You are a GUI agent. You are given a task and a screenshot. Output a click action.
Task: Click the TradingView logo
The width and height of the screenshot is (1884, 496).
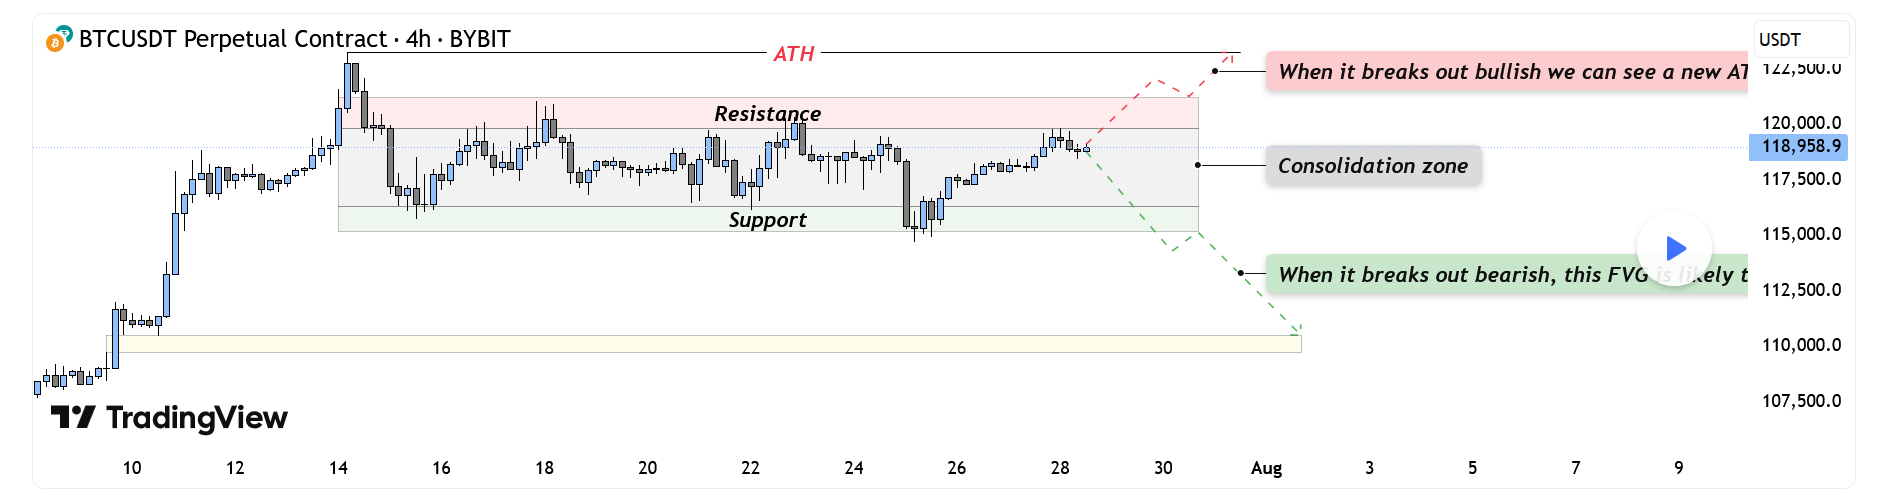coord(169,417)
